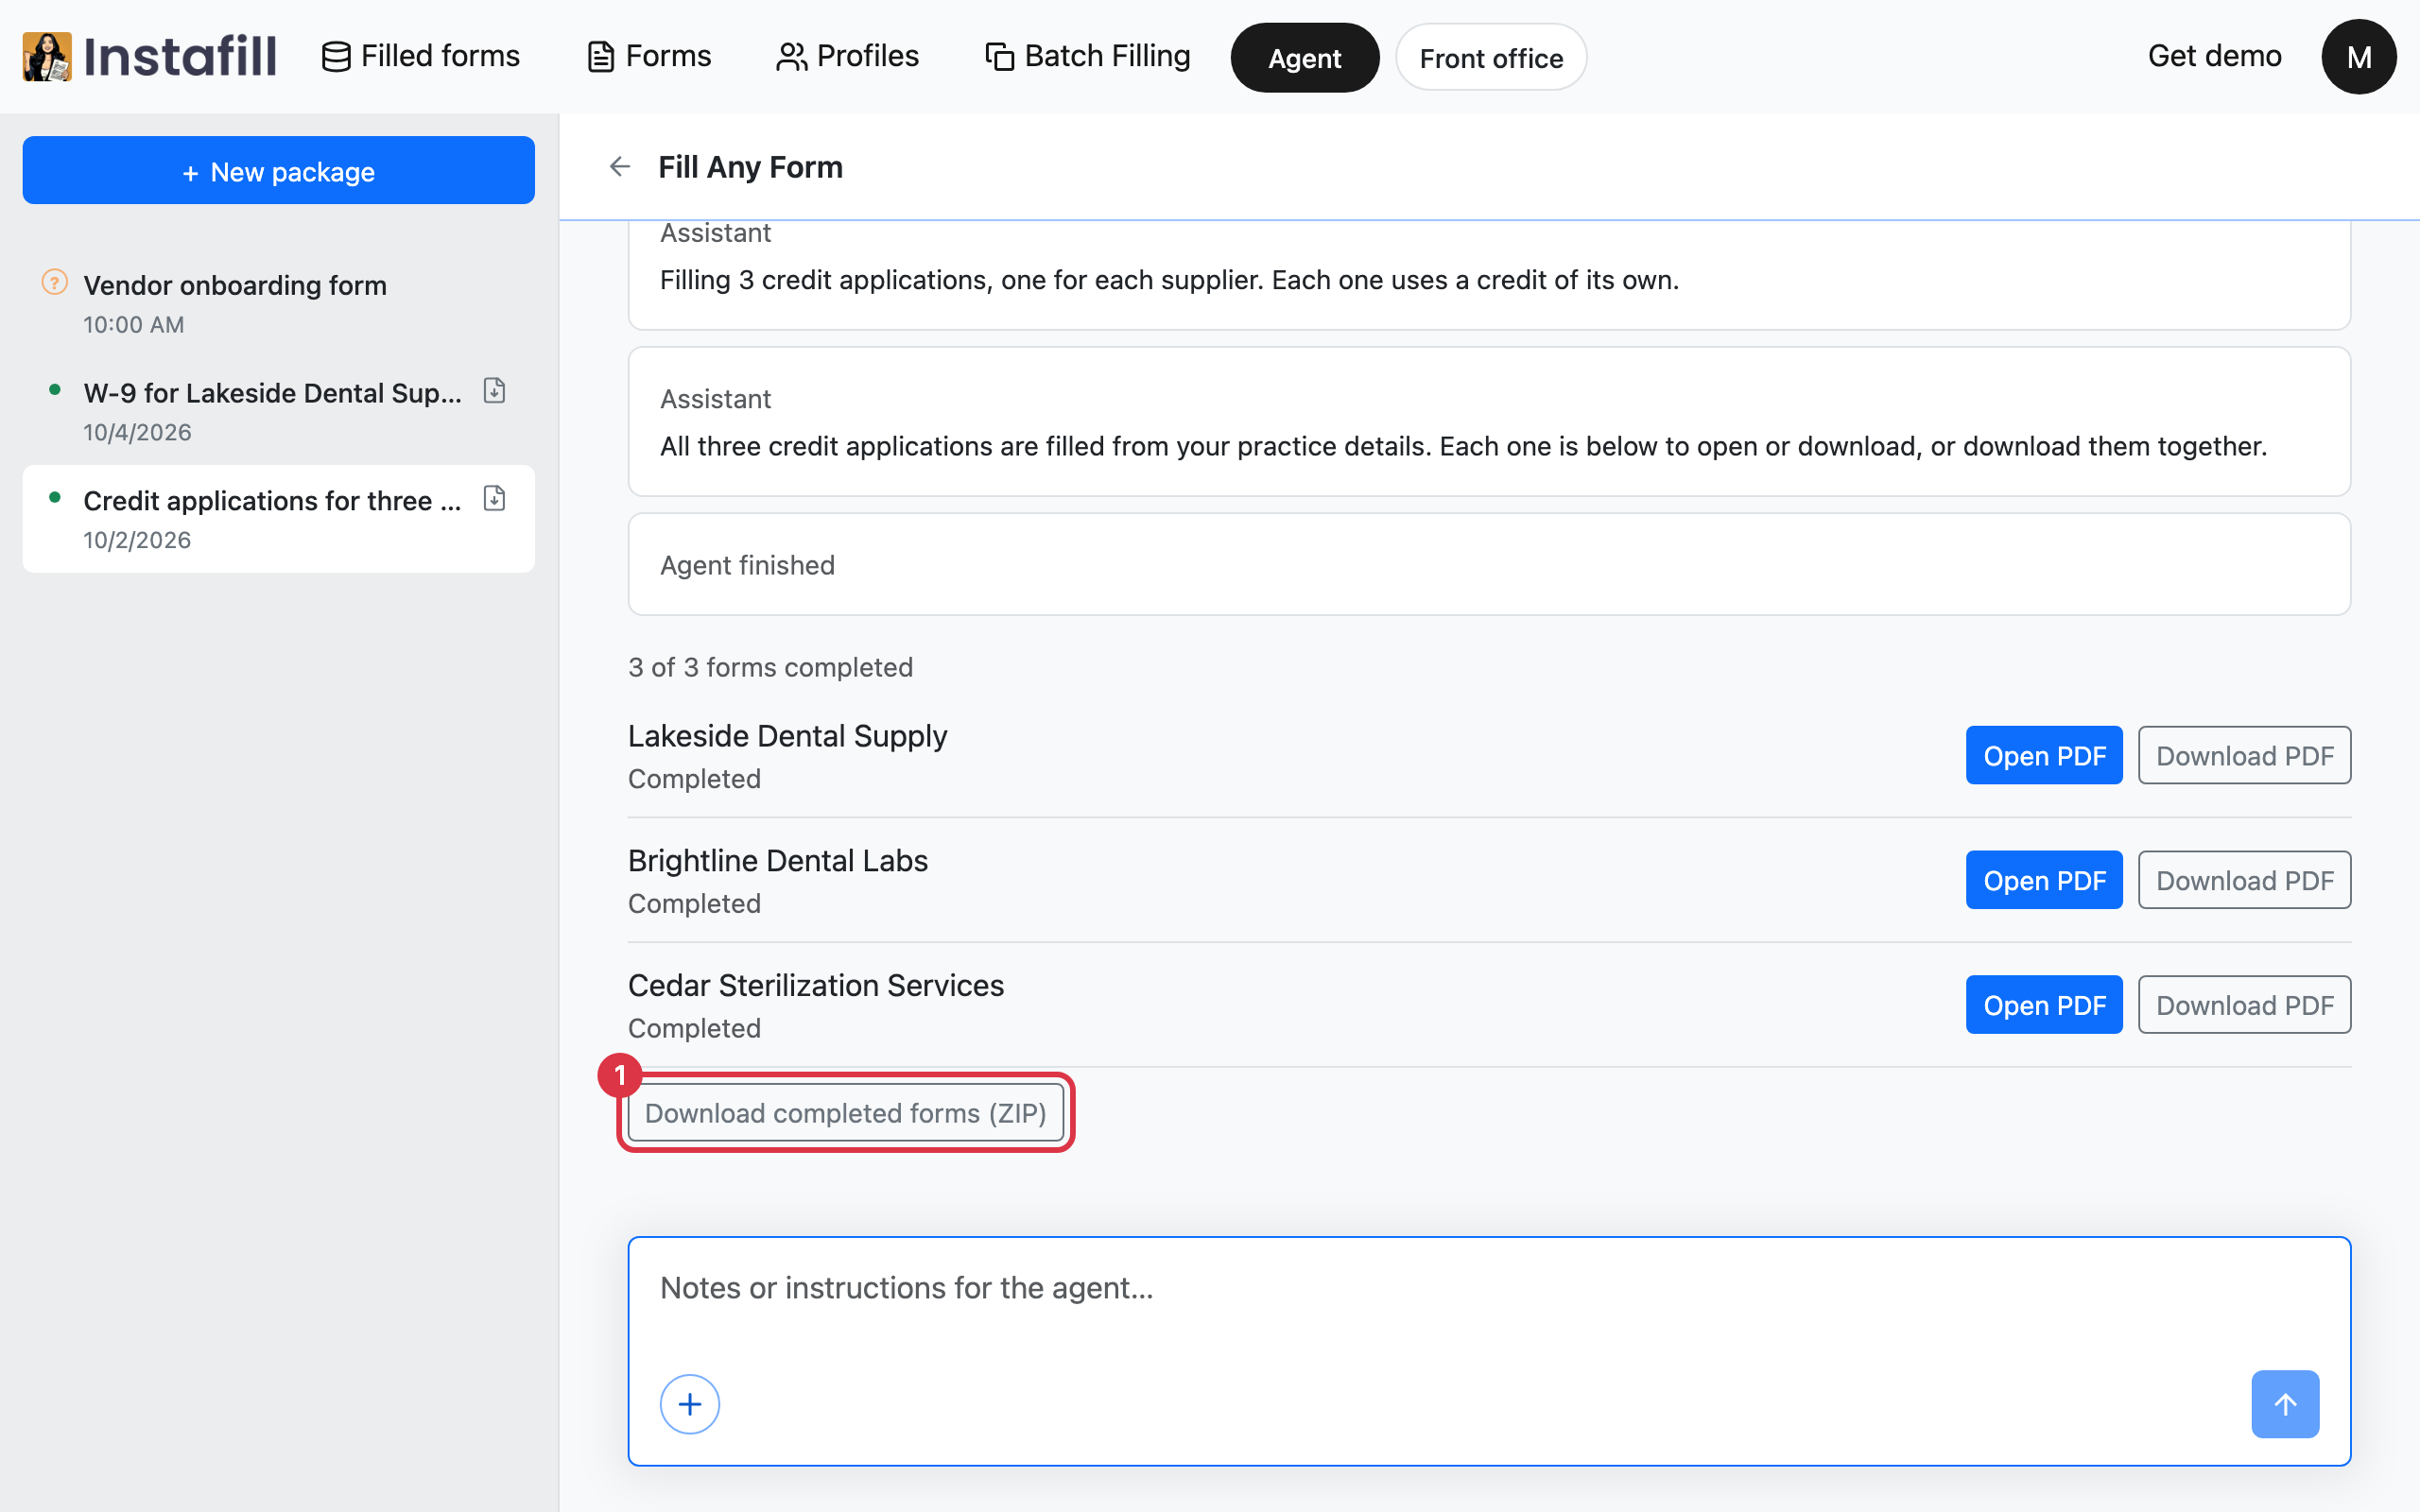Download PDF for Lakeside Dental Supply
Image resolution: width=2420 pixels, height=1512 pixels.
pyautogui.click(x=2244, y=756)
